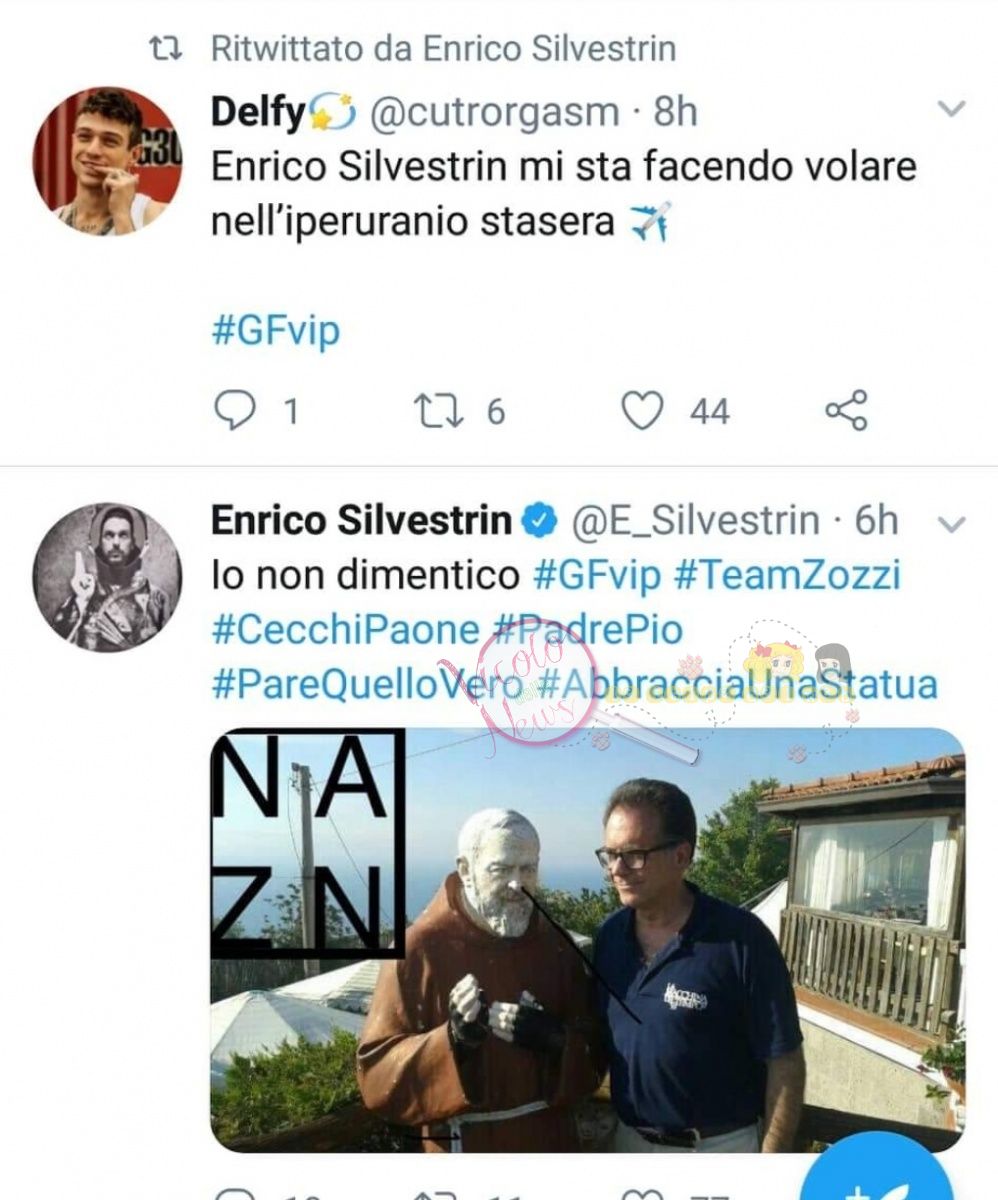This screenshot has width=998, height=1200.
Task: Open the @E_Silvestrin handle
Action: coord(694,521)
